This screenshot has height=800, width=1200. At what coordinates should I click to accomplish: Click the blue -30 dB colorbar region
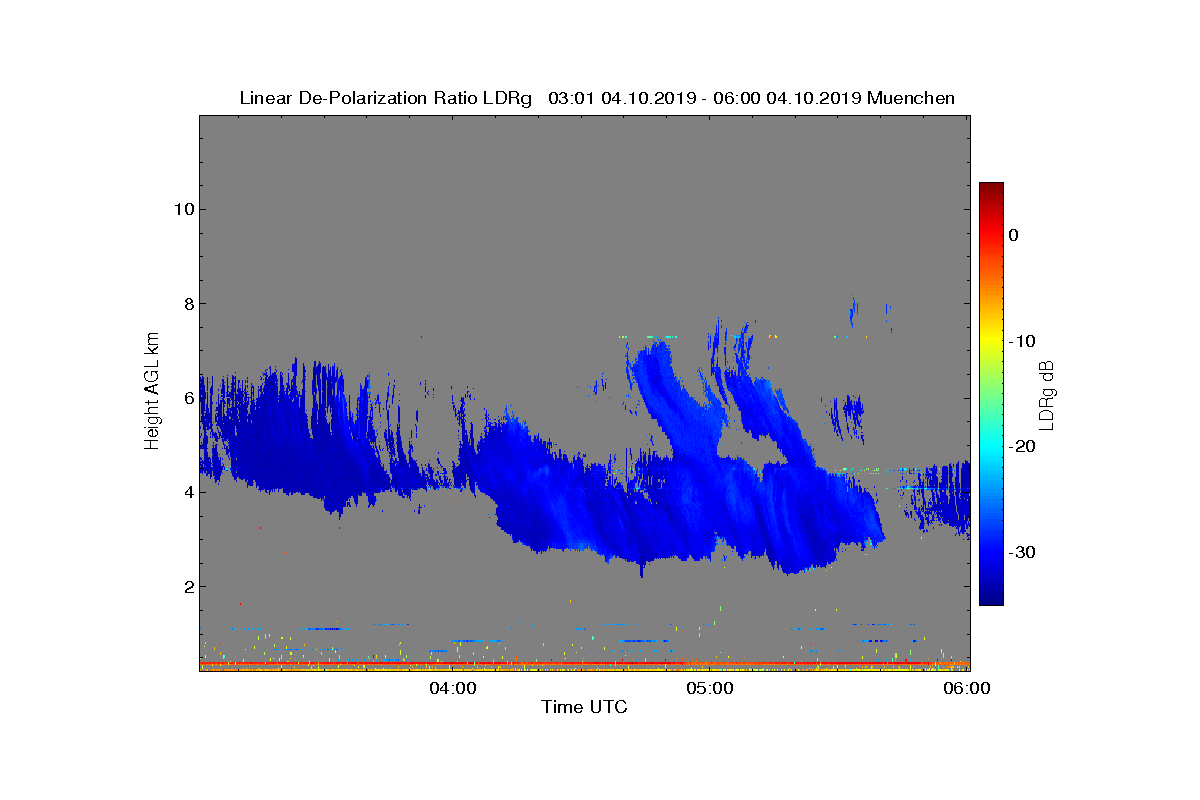tap(991, 552)
